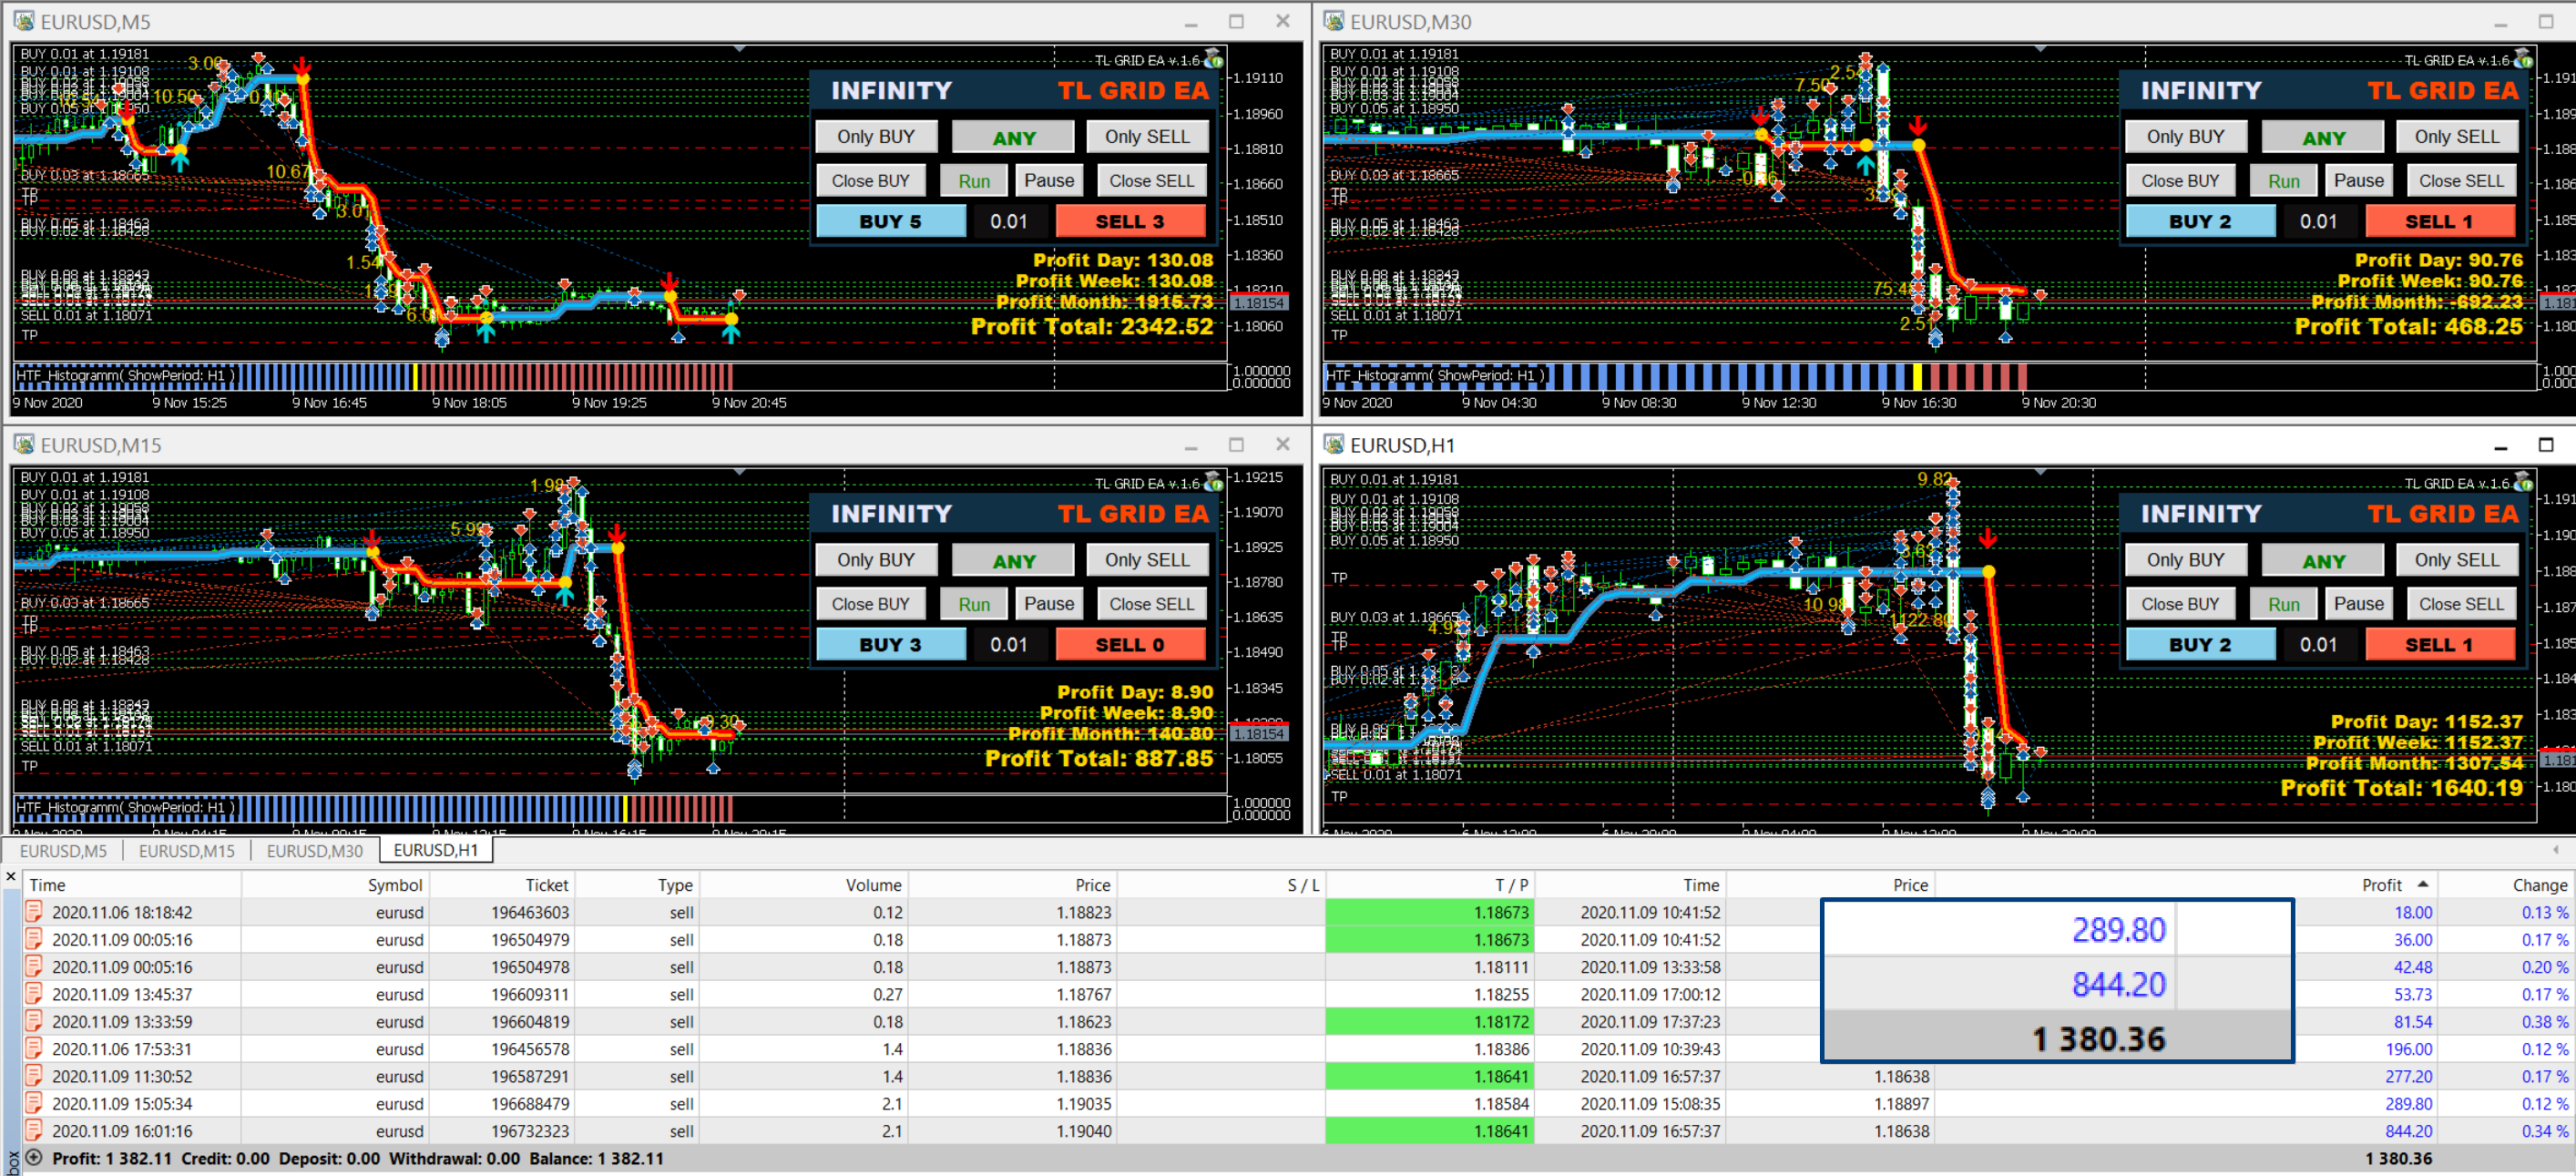The image size is (2576, 1176).
Task: Click the EURUSD,H1 chart window title icon
Action: (1333, 444)
